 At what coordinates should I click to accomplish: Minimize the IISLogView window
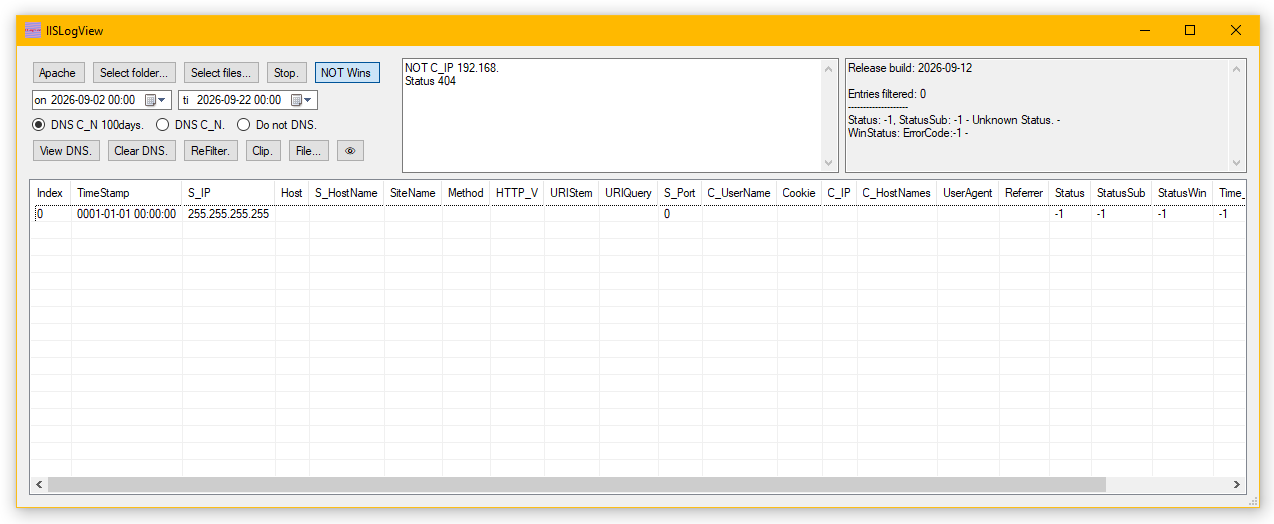[1144, 30]
